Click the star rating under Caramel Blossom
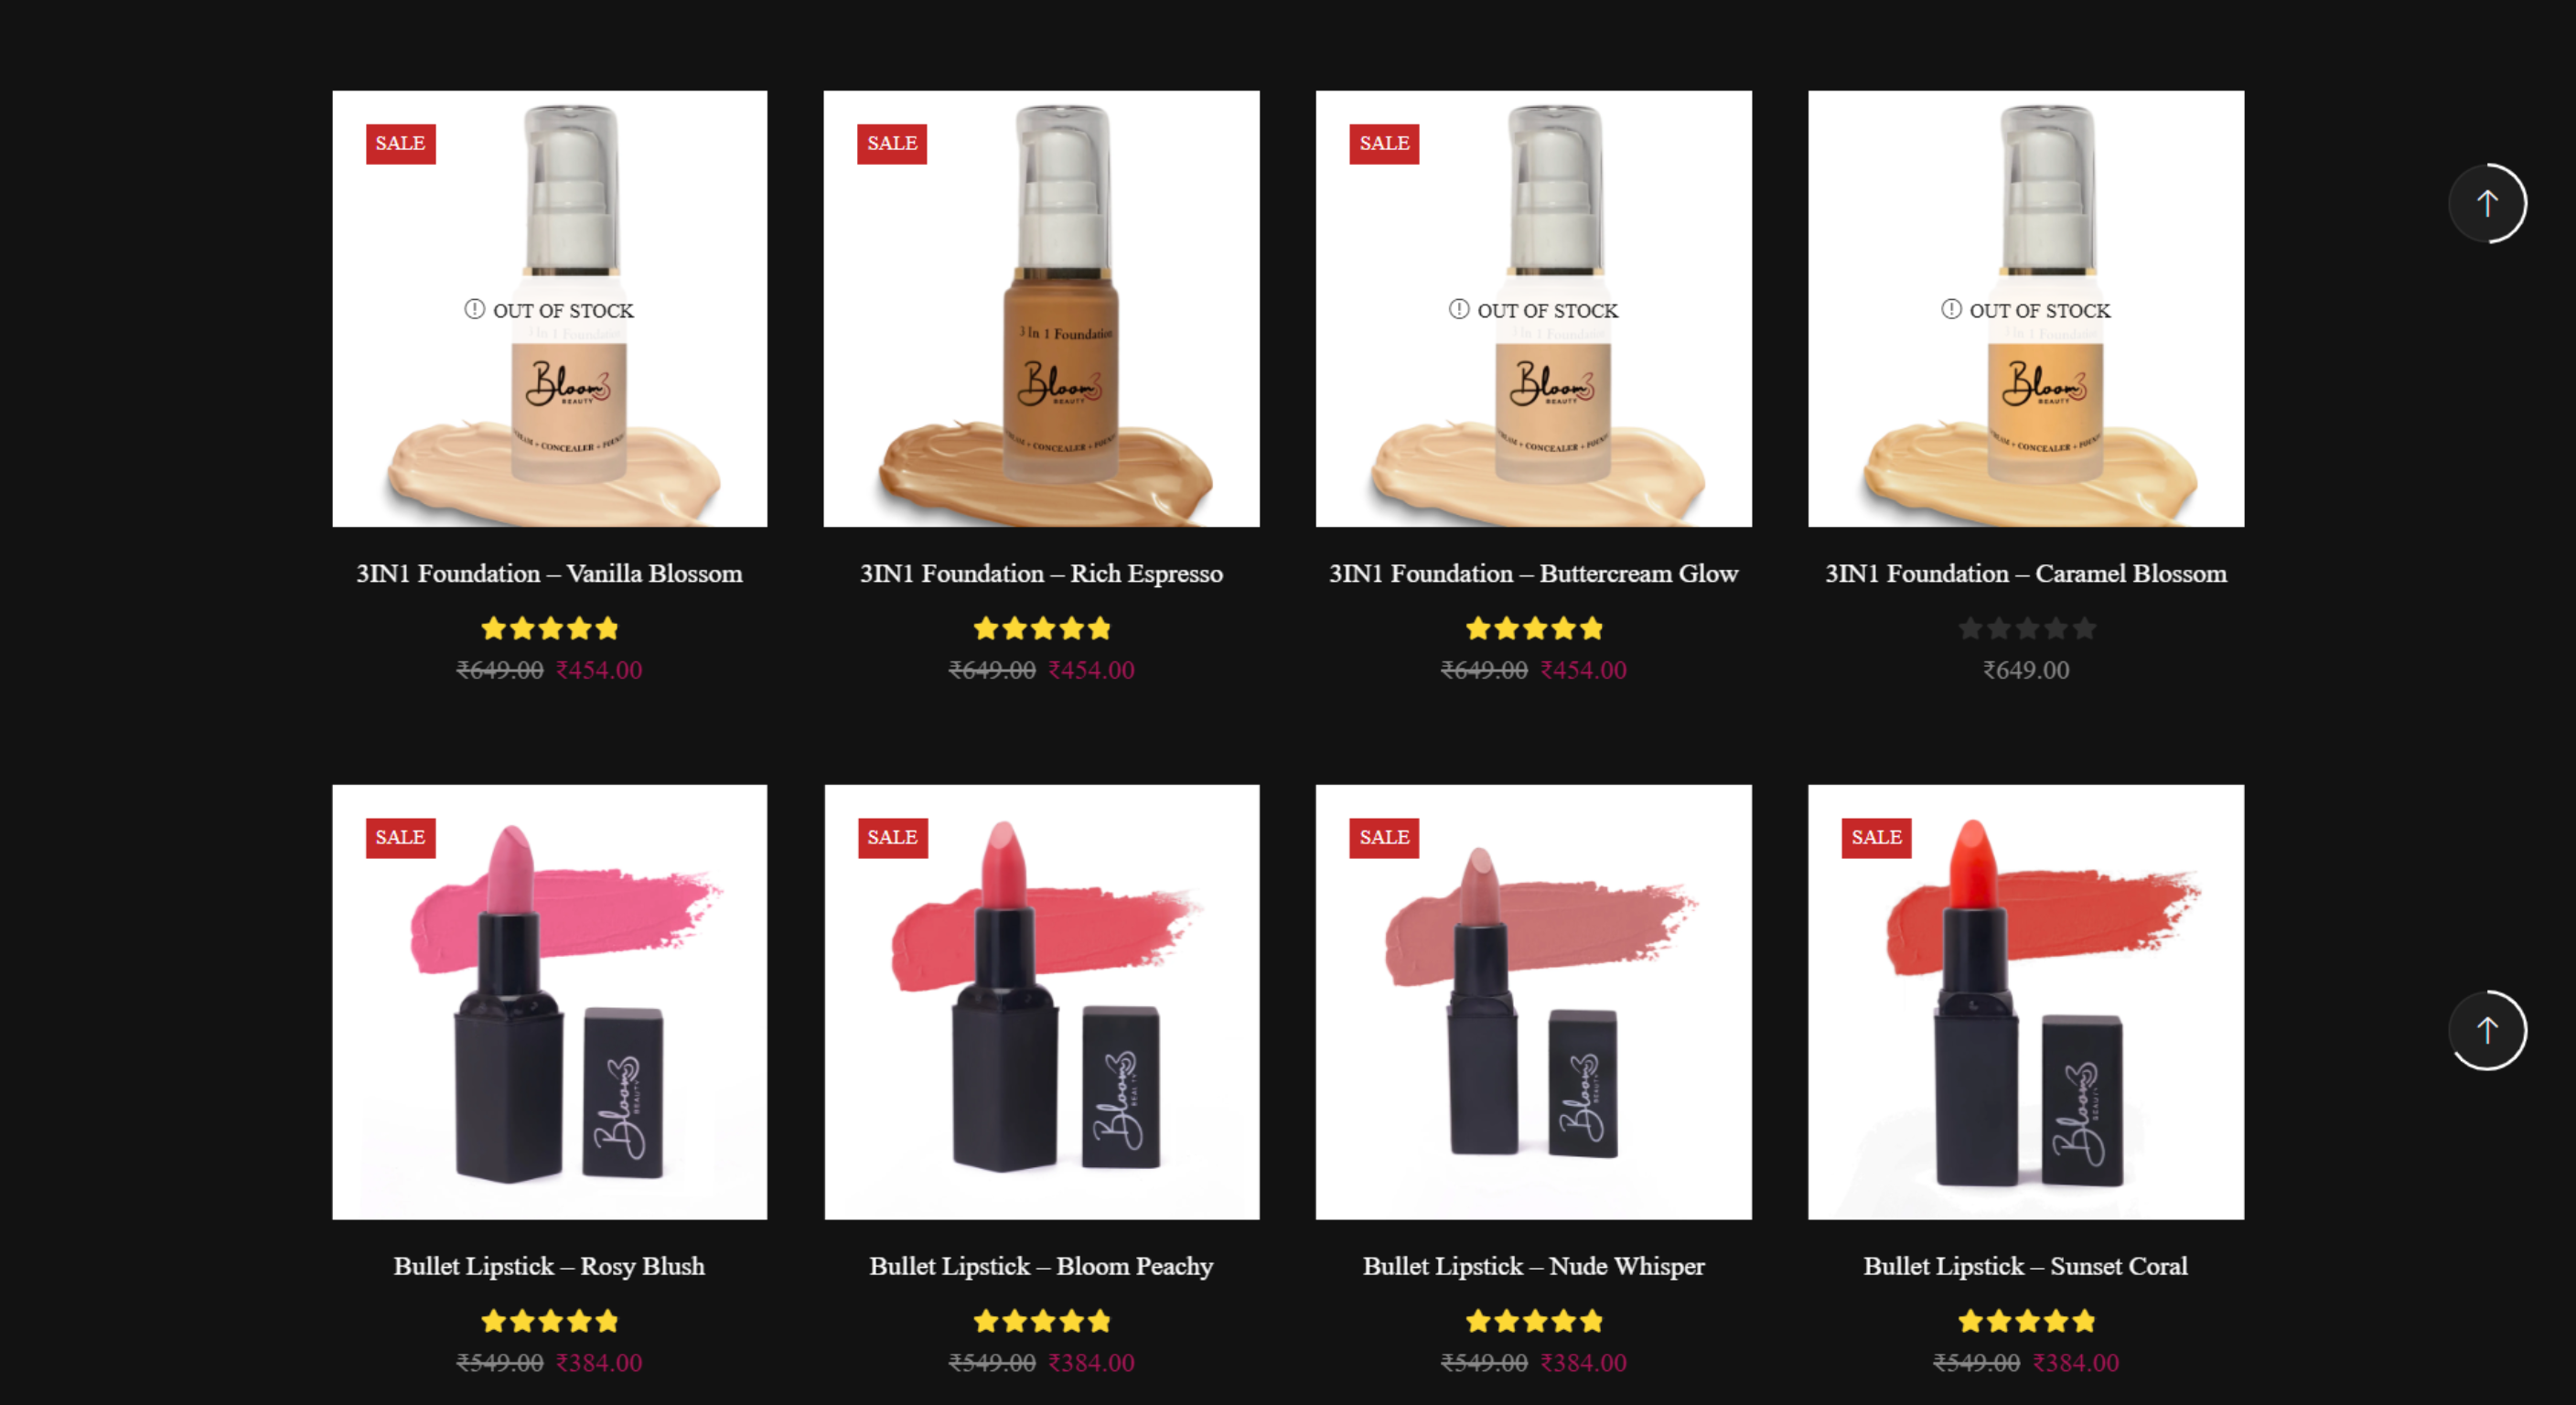The image size is (2576, 1405). pyautogui.click(x=2026, y=629)
